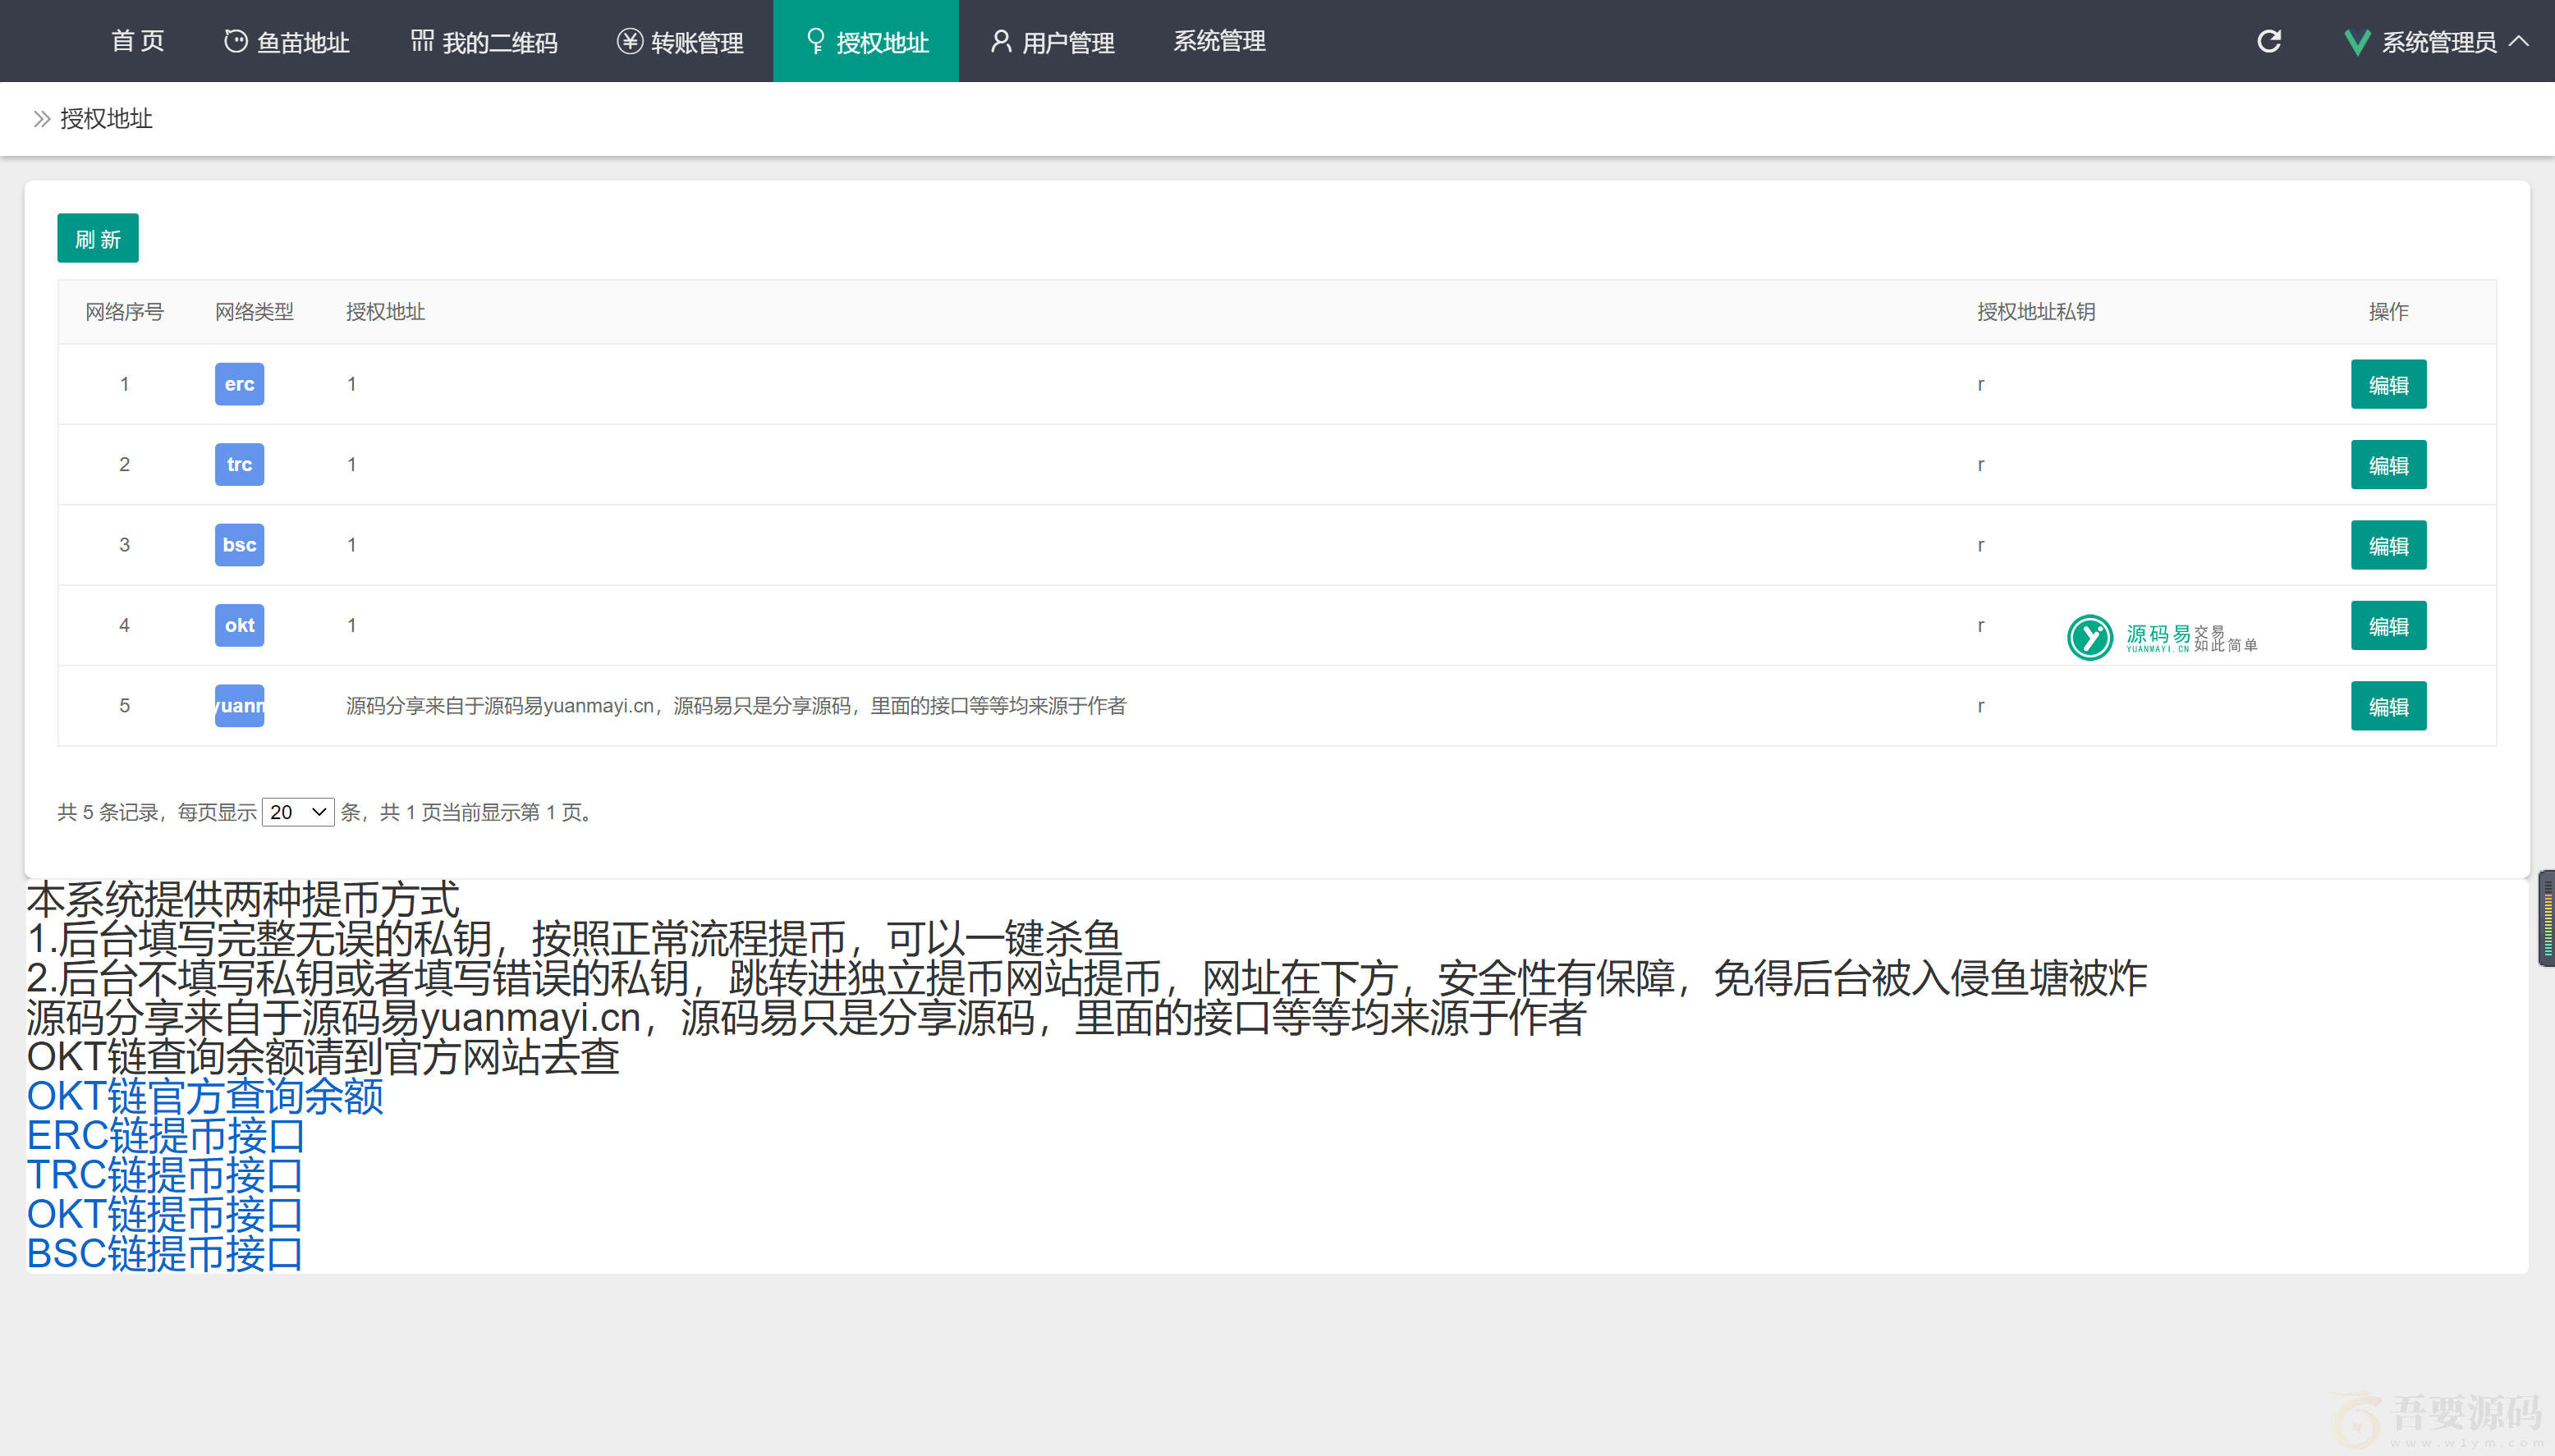The image size is (2555, 1456).
Task: Click the trc network type badge
Action: pos(240,464)
